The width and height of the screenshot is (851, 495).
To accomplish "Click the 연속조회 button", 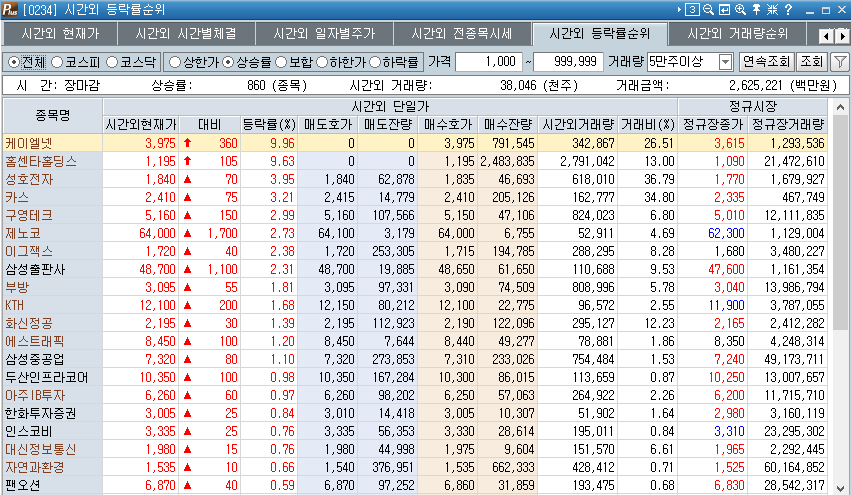I will [x=766, y=62].
